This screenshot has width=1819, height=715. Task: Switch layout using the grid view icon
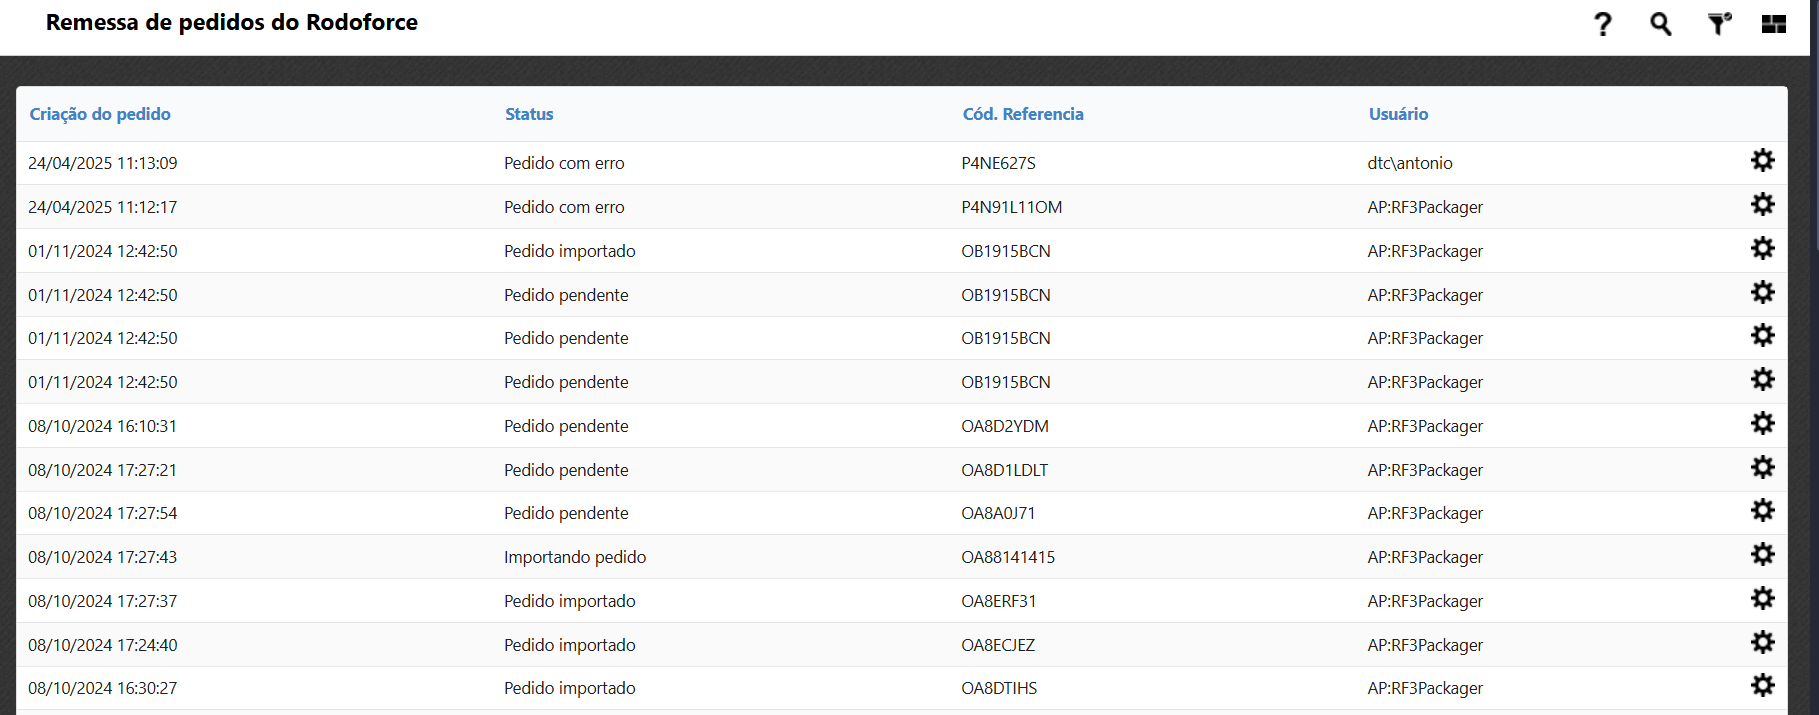click(x=1773, y=24)
